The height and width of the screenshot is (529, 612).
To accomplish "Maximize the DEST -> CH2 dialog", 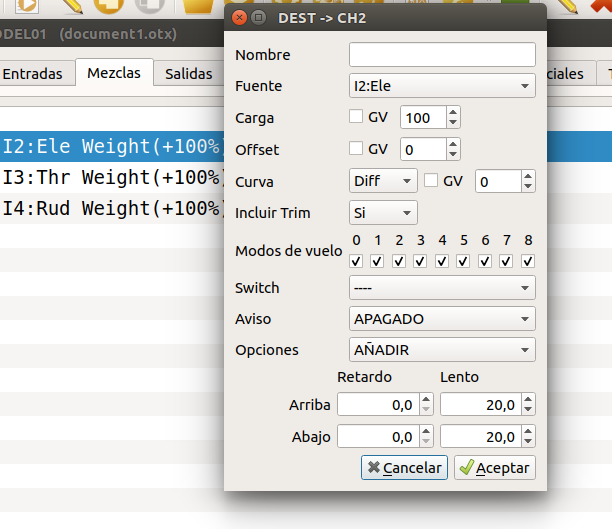I will pos(258,18).
